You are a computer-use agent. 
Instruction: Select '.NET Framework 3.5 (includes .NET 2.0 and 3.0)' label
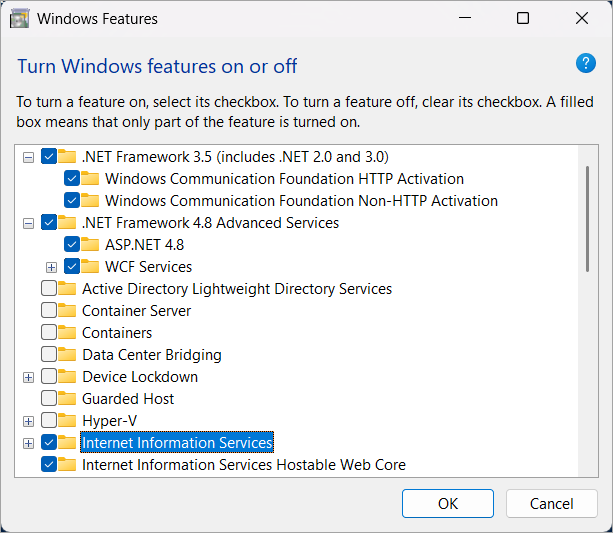coord(235,157)
